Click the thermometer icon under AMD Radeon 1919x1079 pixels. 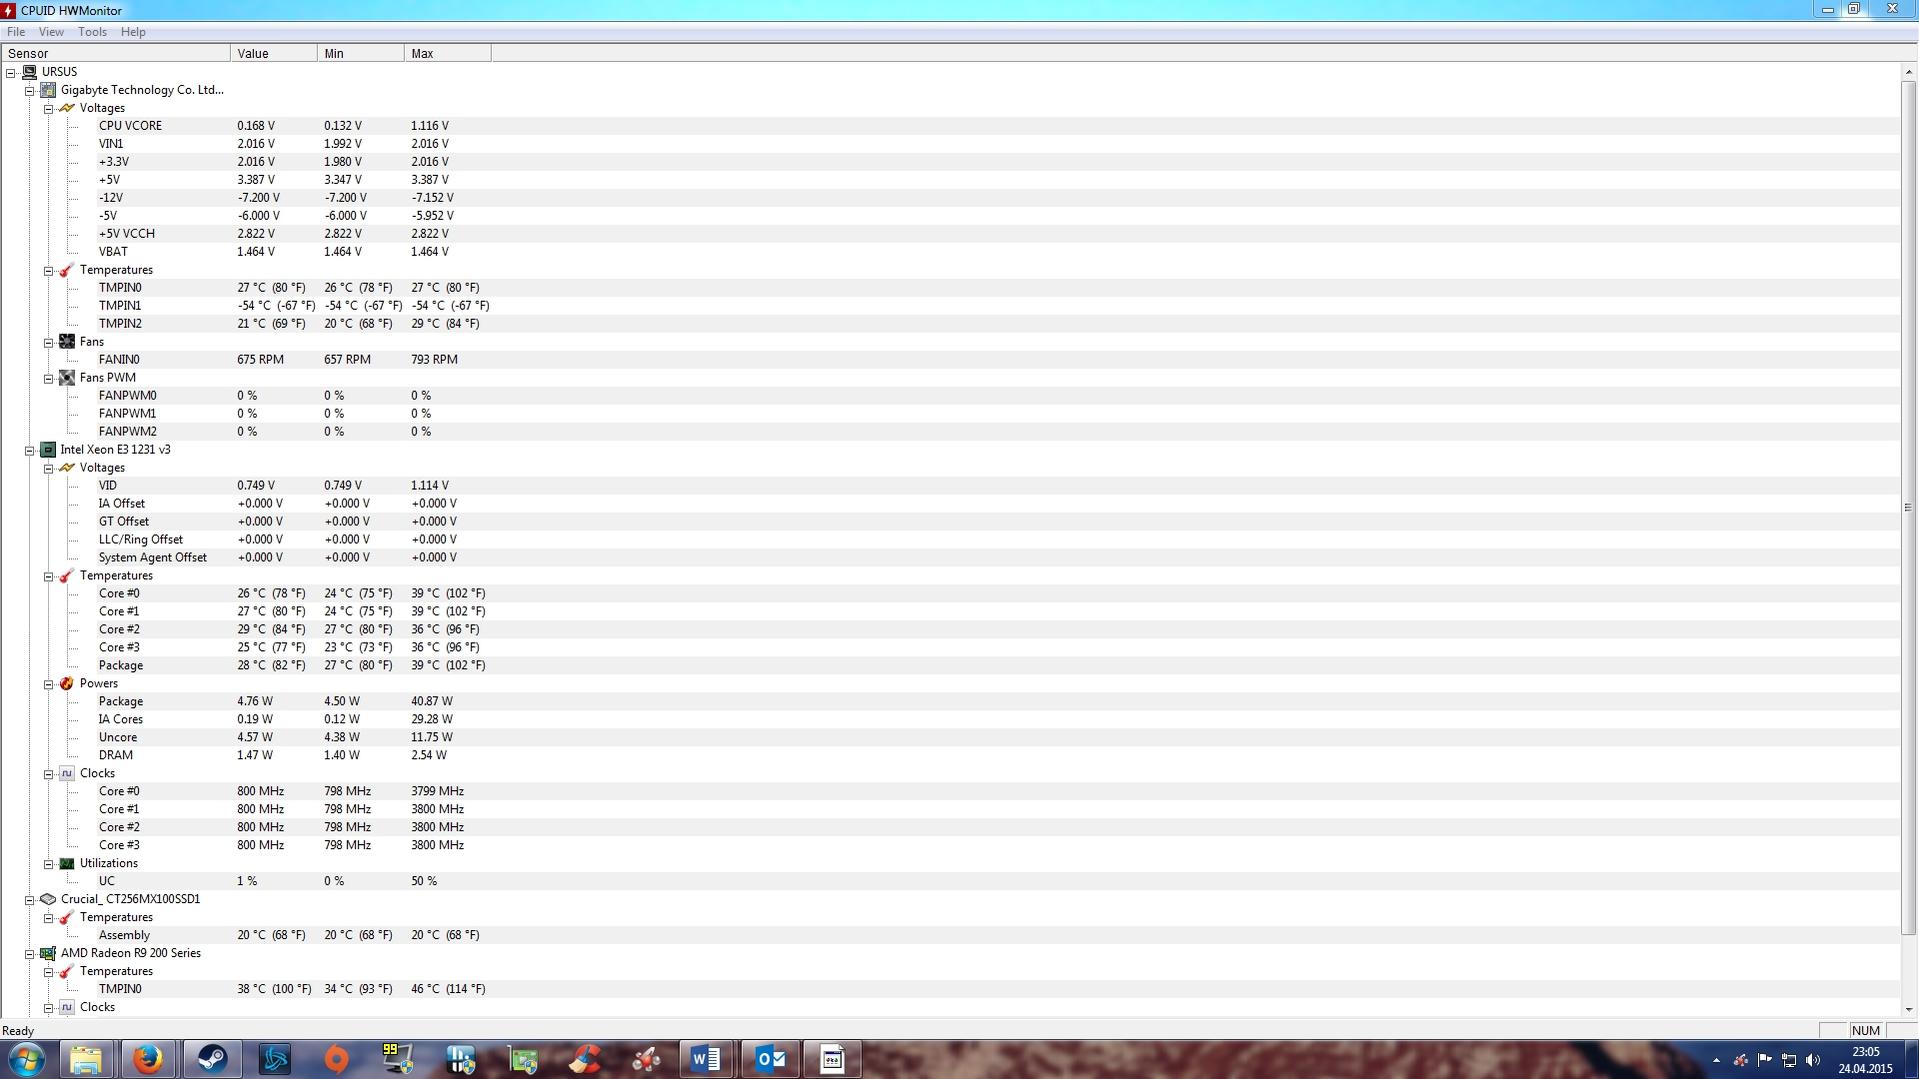click(67, 972)
